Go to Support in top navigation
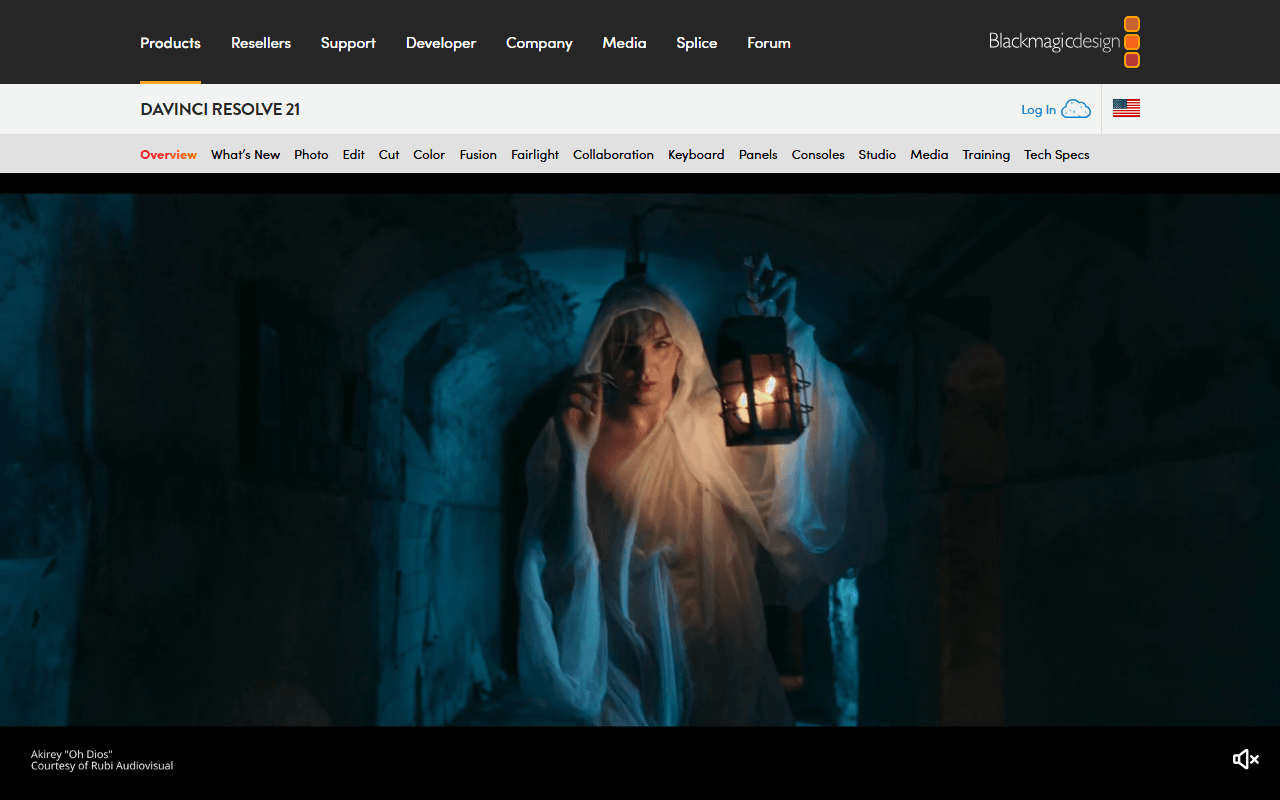 click(x=348, y=43)
